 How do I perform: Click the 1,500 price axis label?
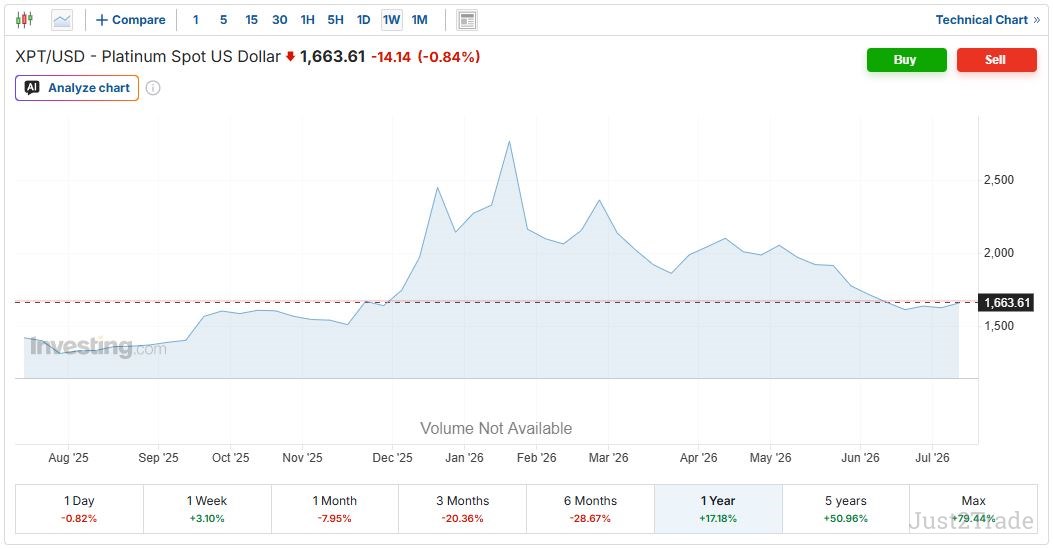click(999, 326)
